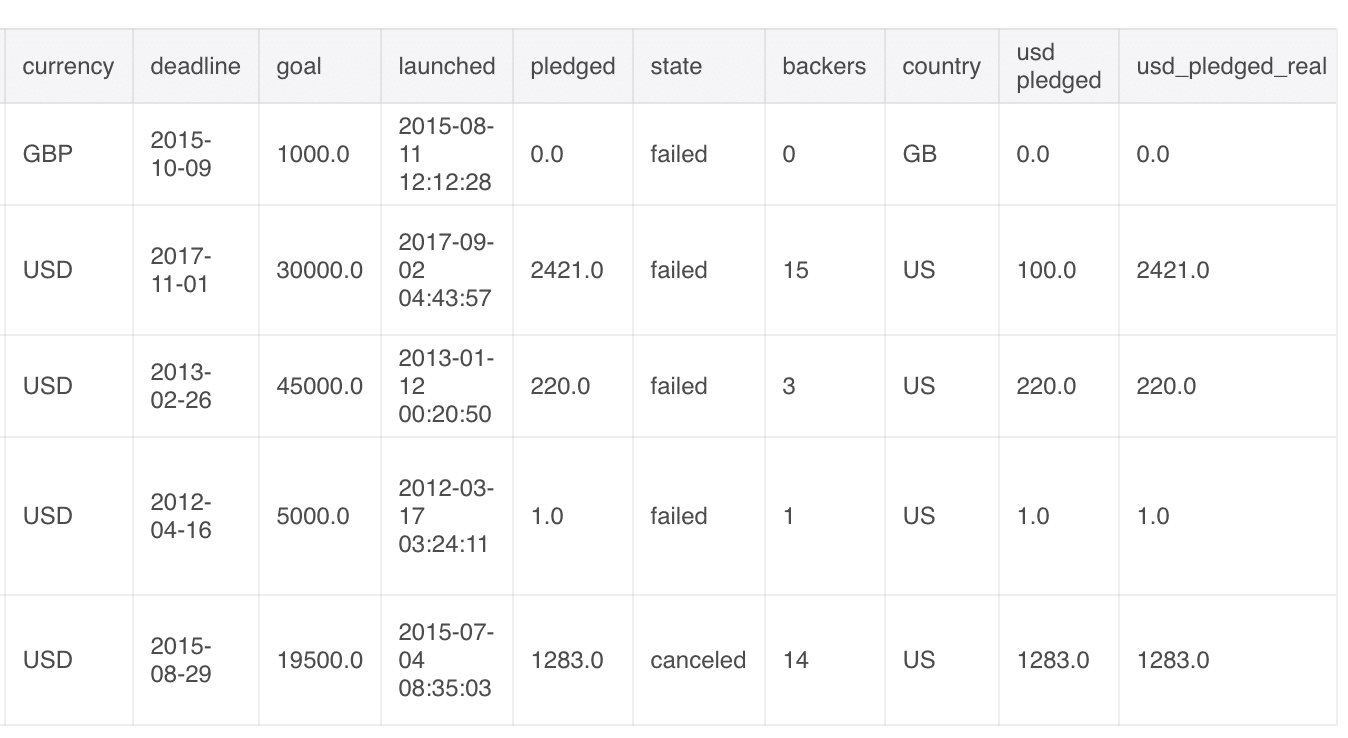
Task: Select the backers column header
Action: click(x=824, y=66)
